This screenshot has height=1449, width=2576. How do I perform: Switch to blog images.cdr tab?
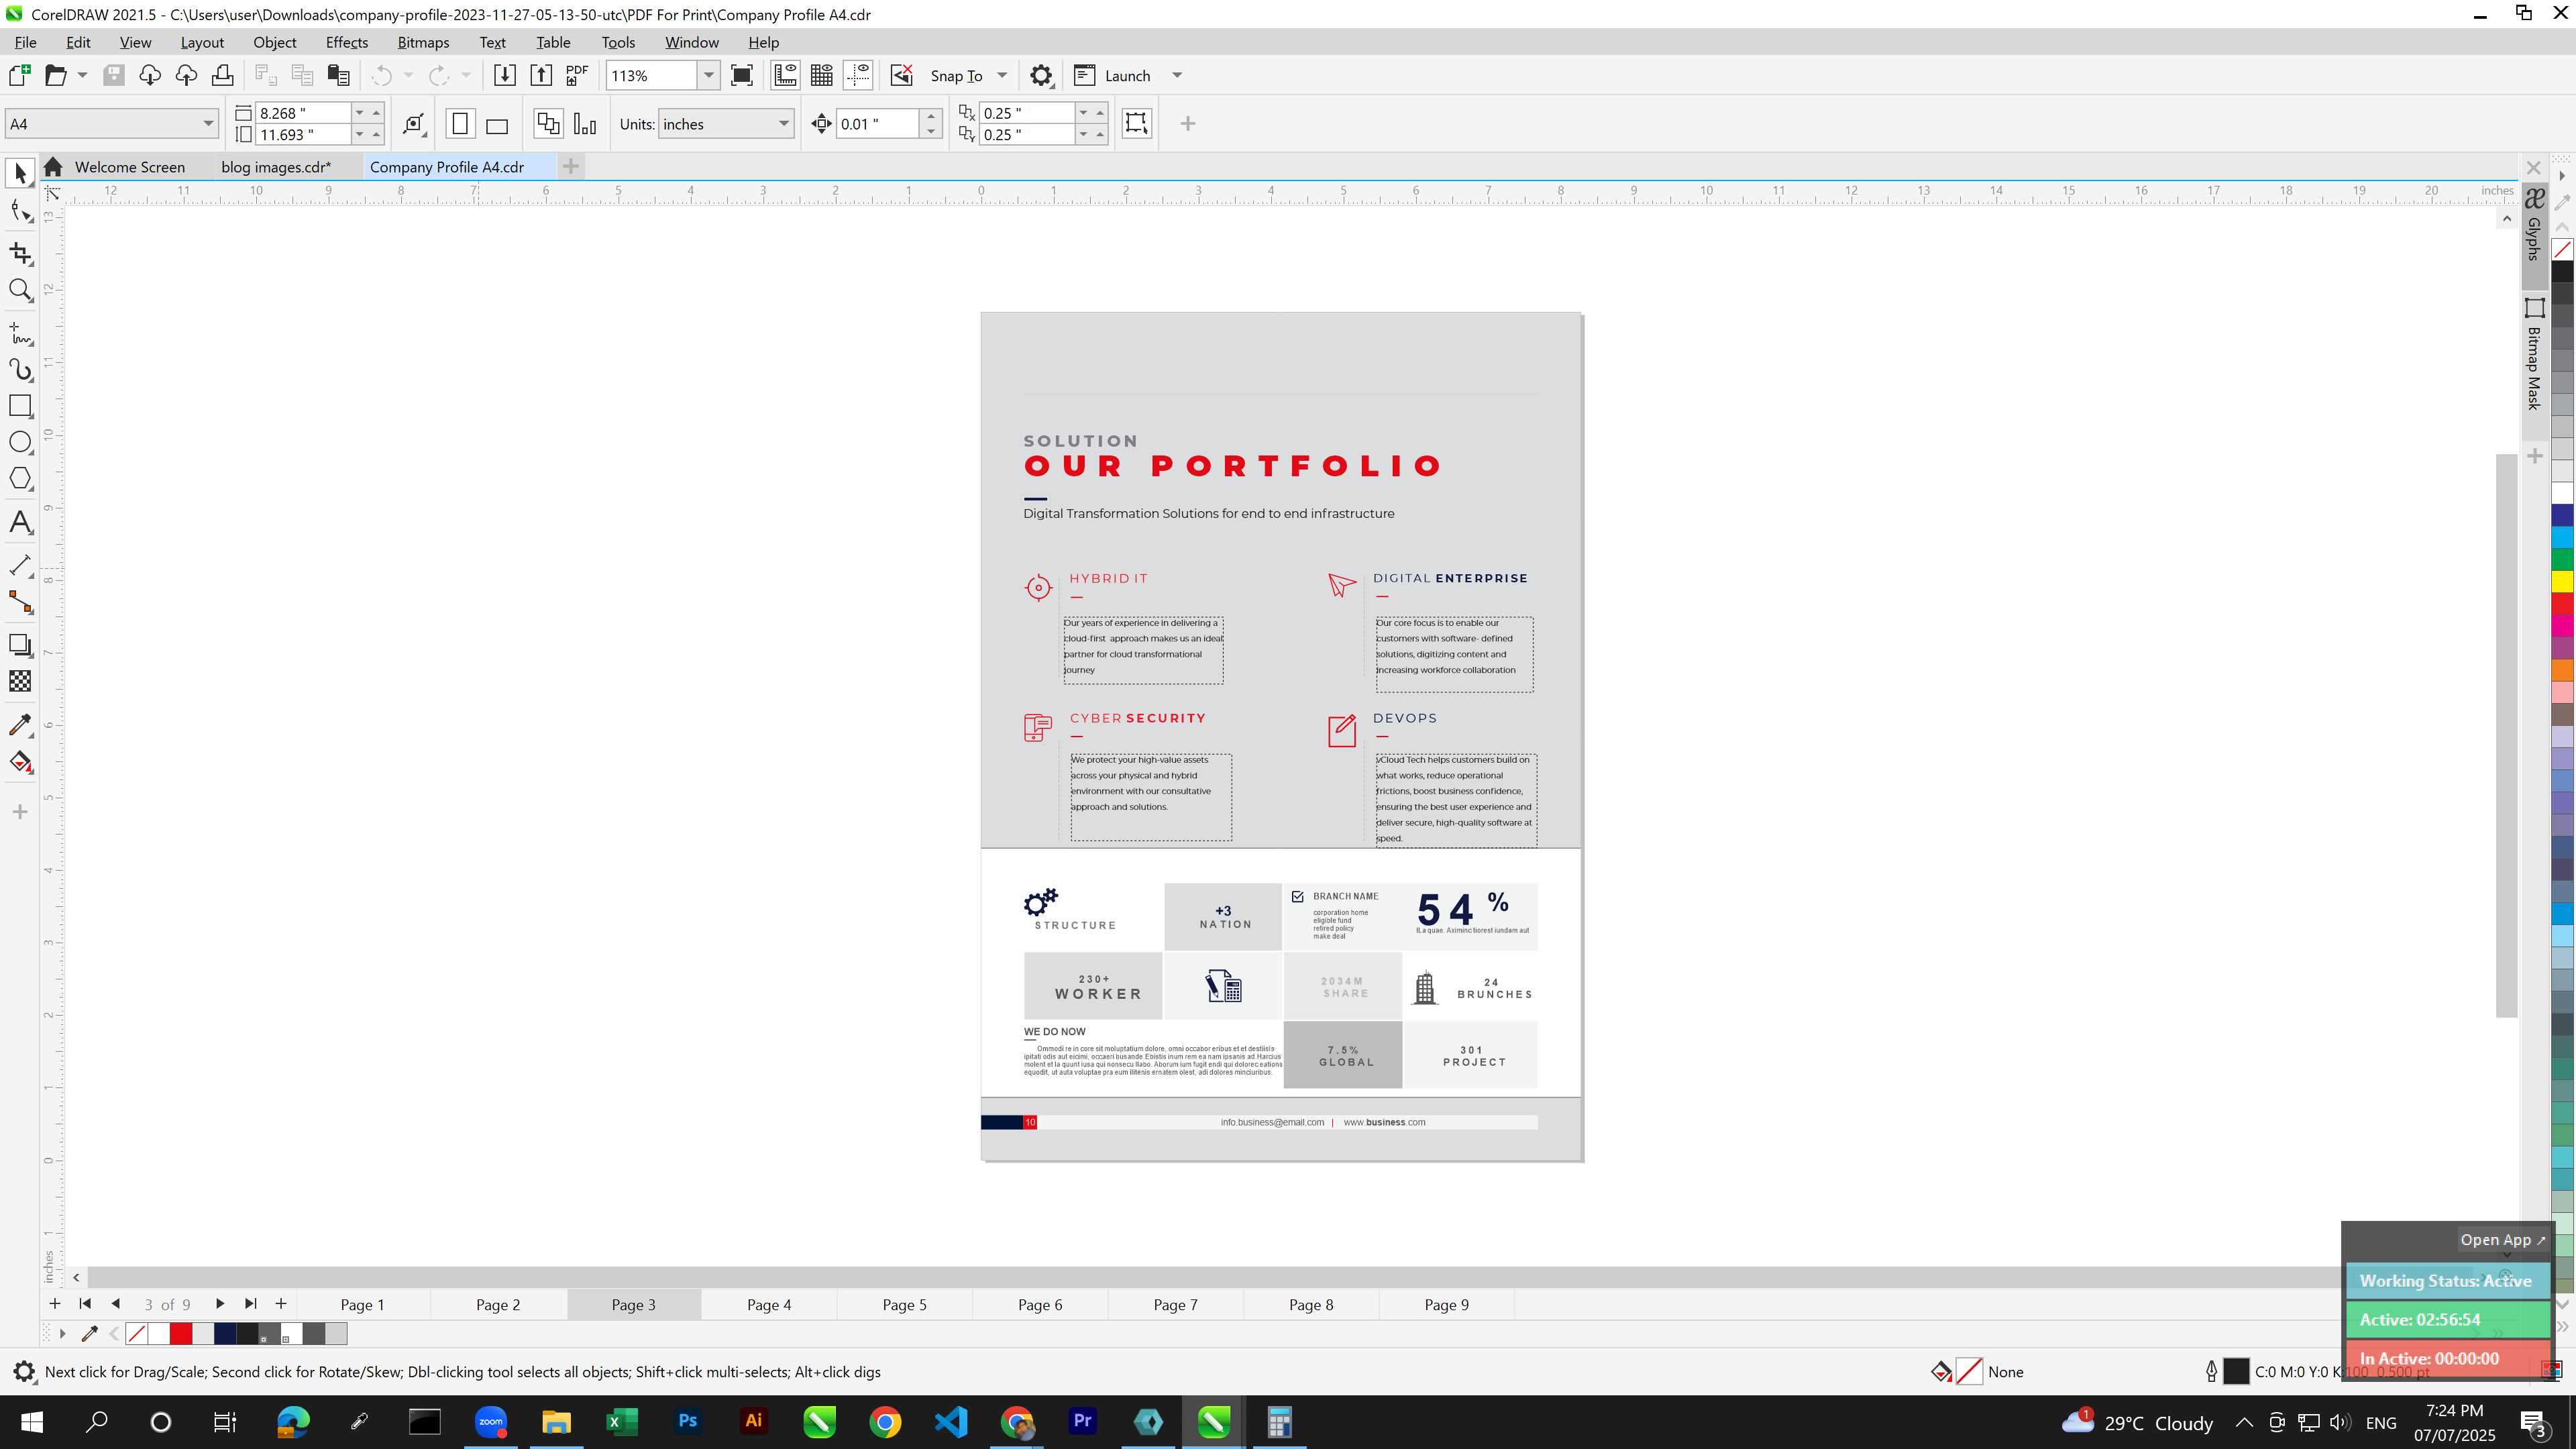pos(276,167)
